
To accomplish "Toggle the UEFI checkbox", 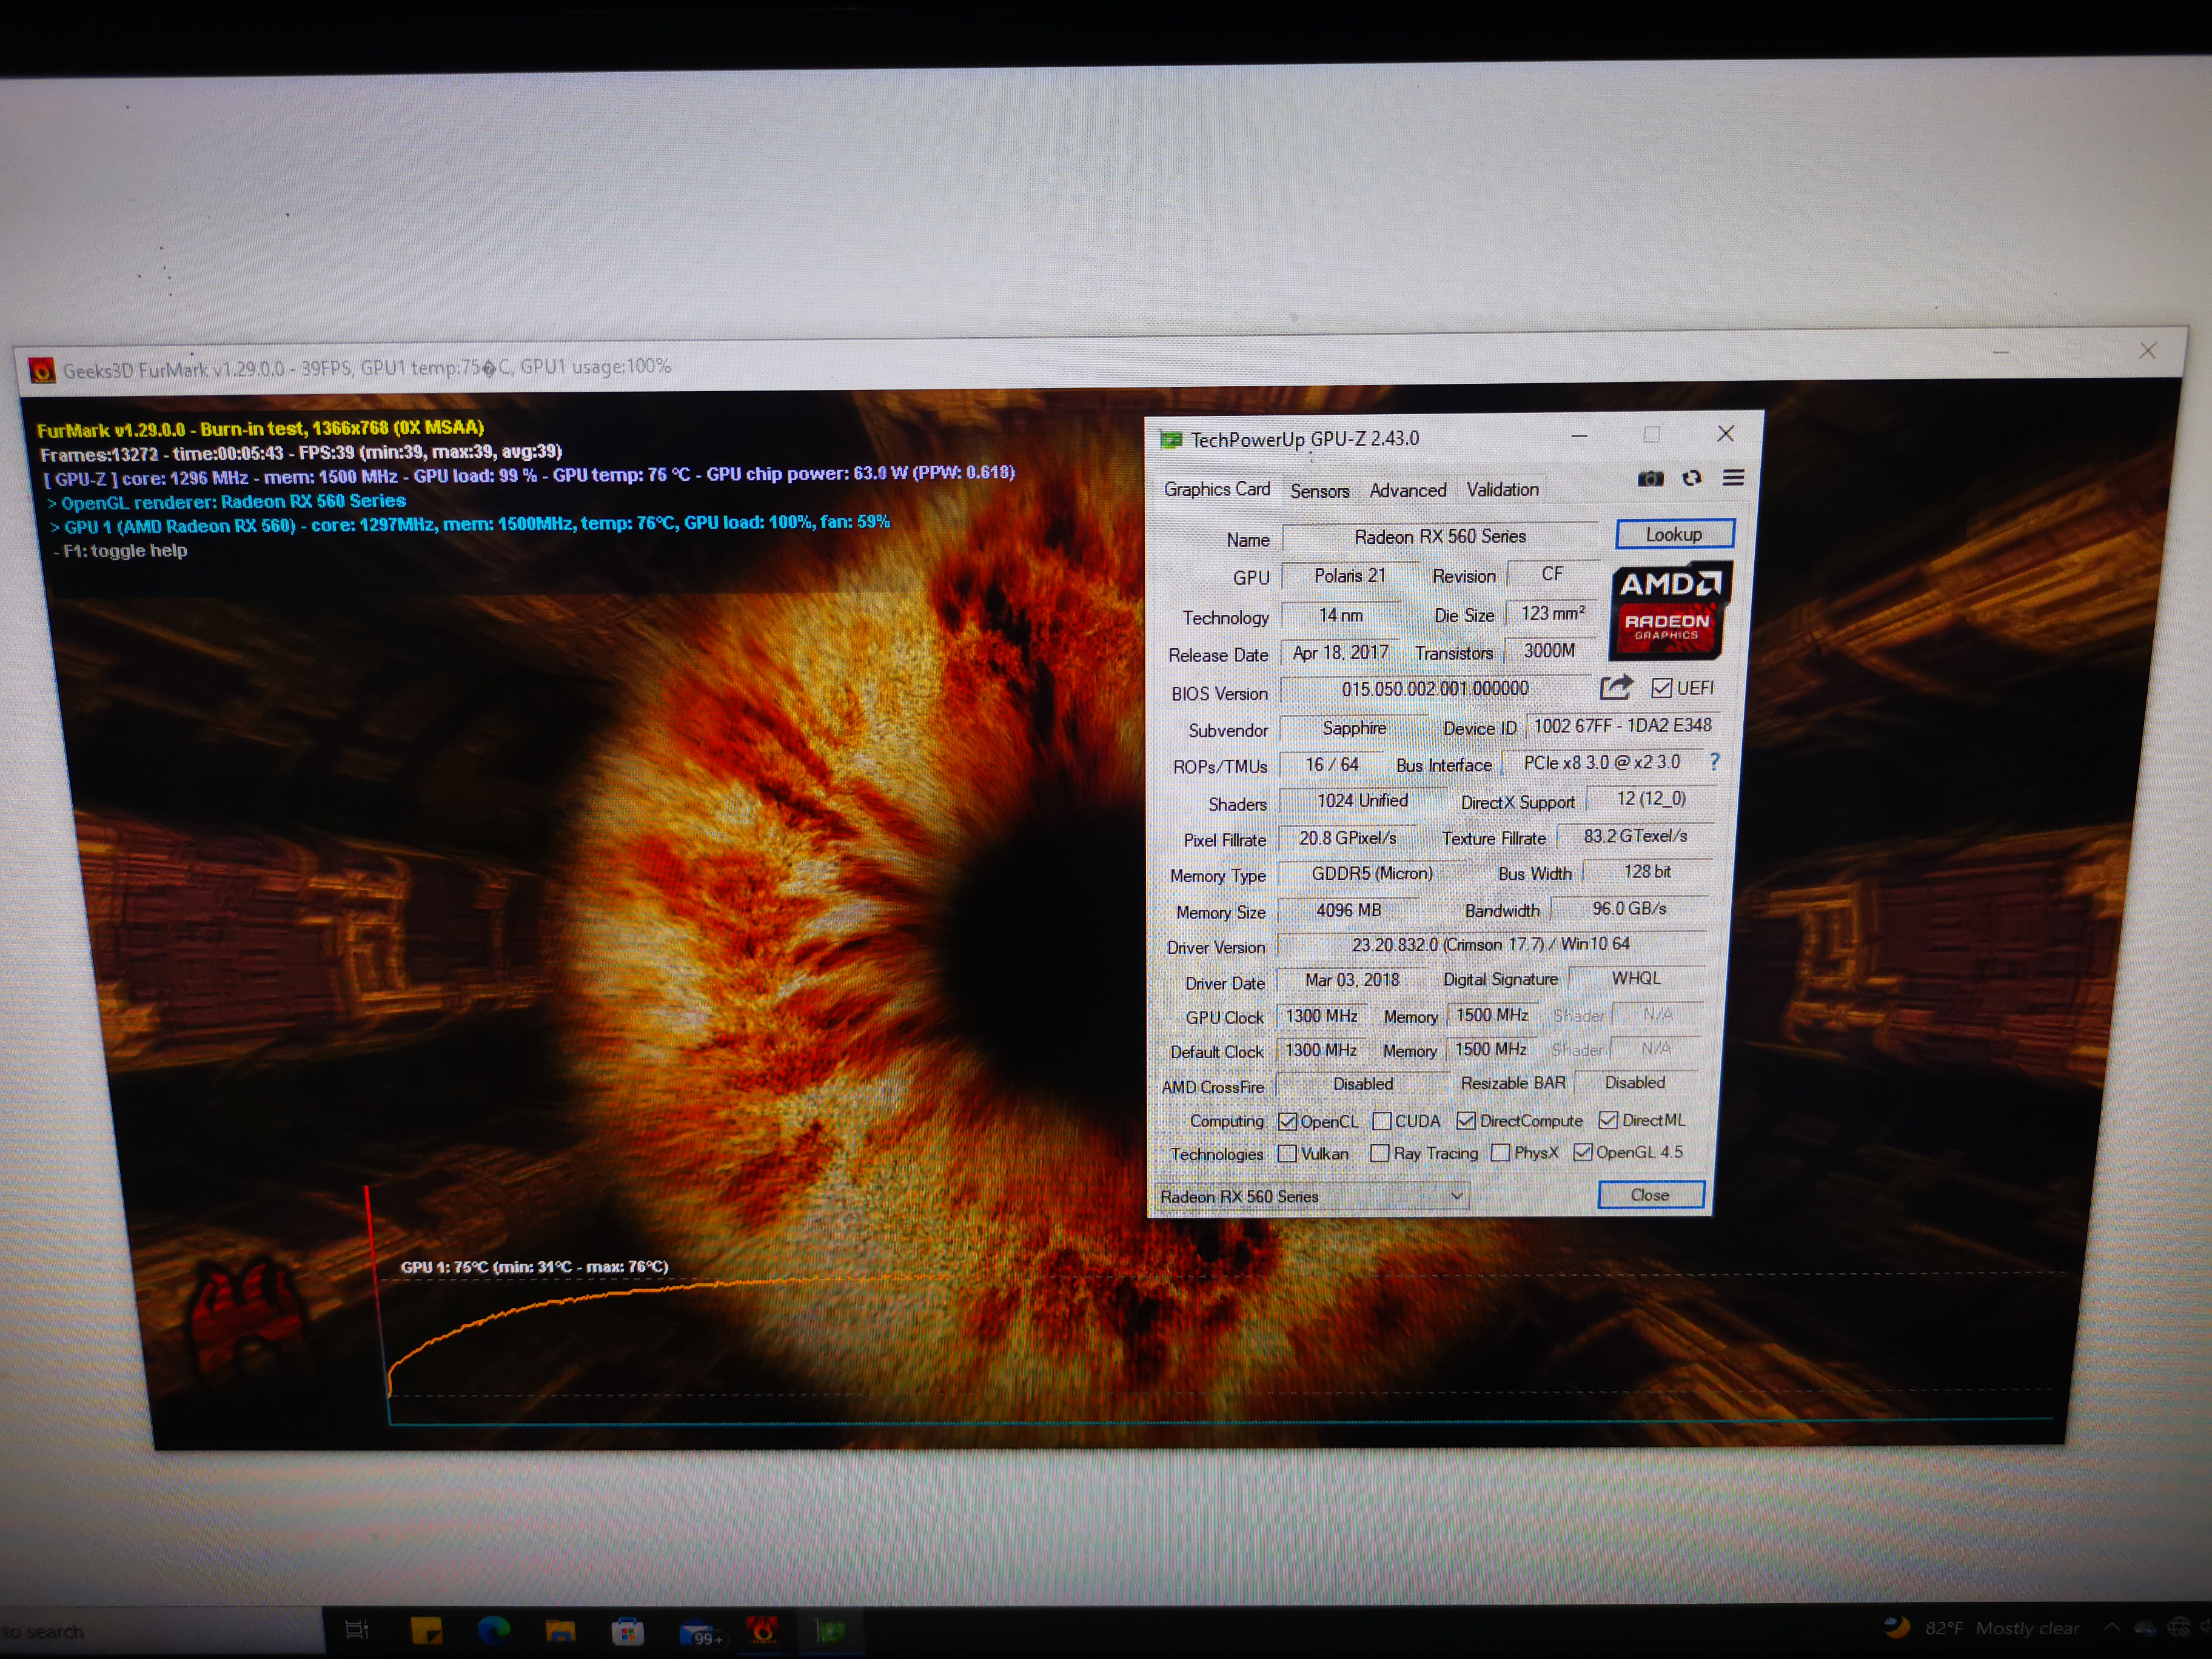I will tap(1662, 688).
